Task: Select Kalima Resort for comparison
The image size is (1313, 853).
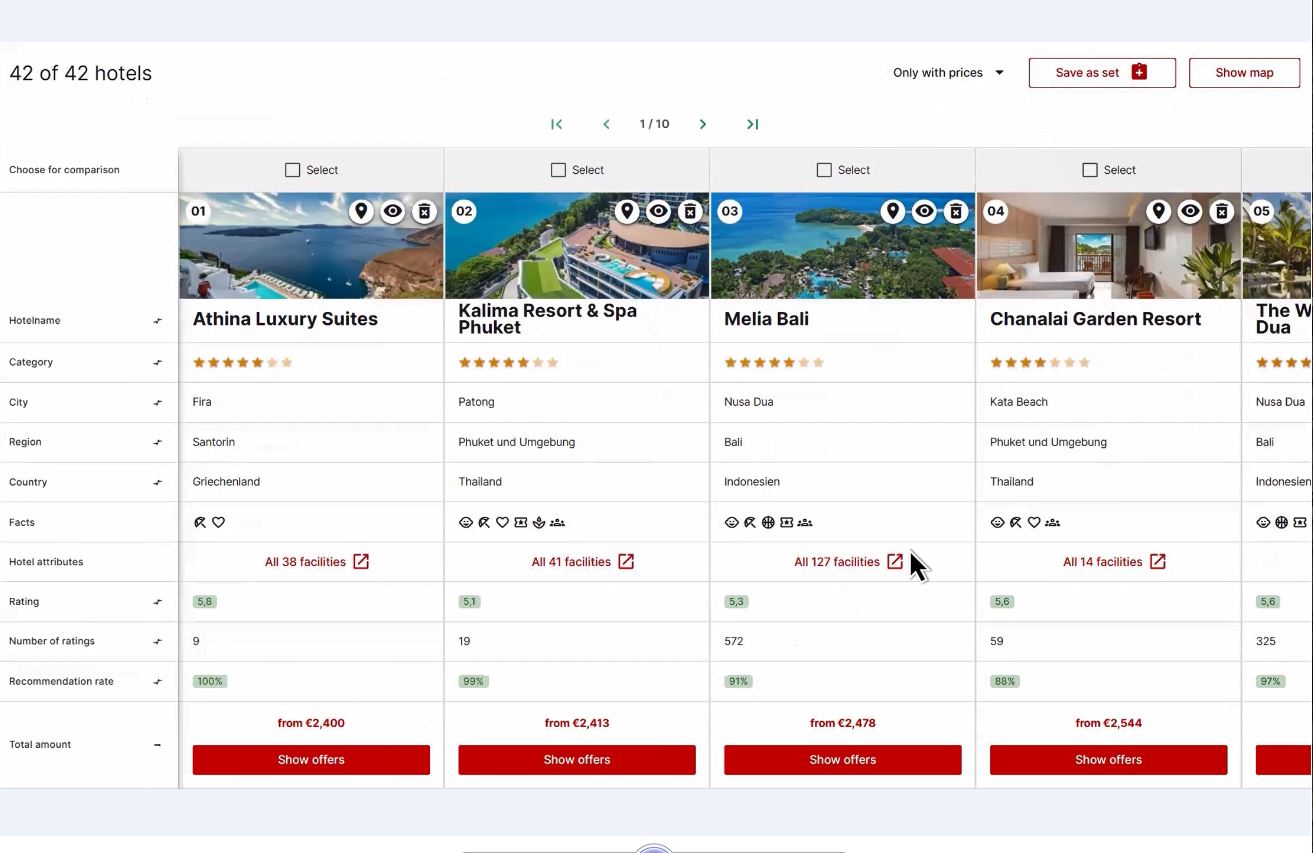Action: click(x=559, y=170)
